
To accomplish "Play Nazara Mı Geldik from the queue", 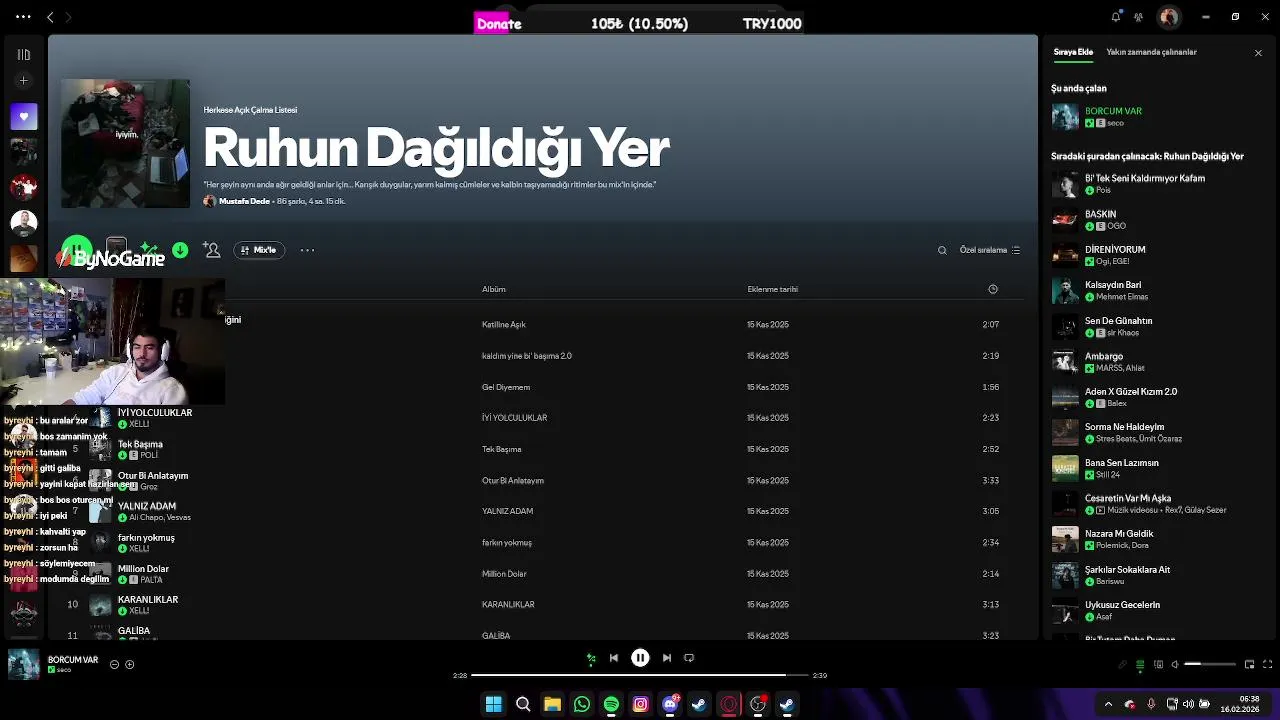I will [1158, 539].
